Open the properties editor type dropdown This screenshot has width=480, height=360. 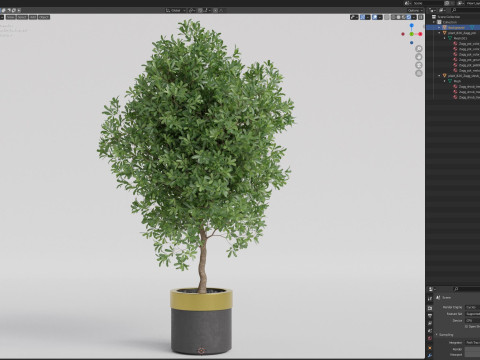tap(432, 289)
